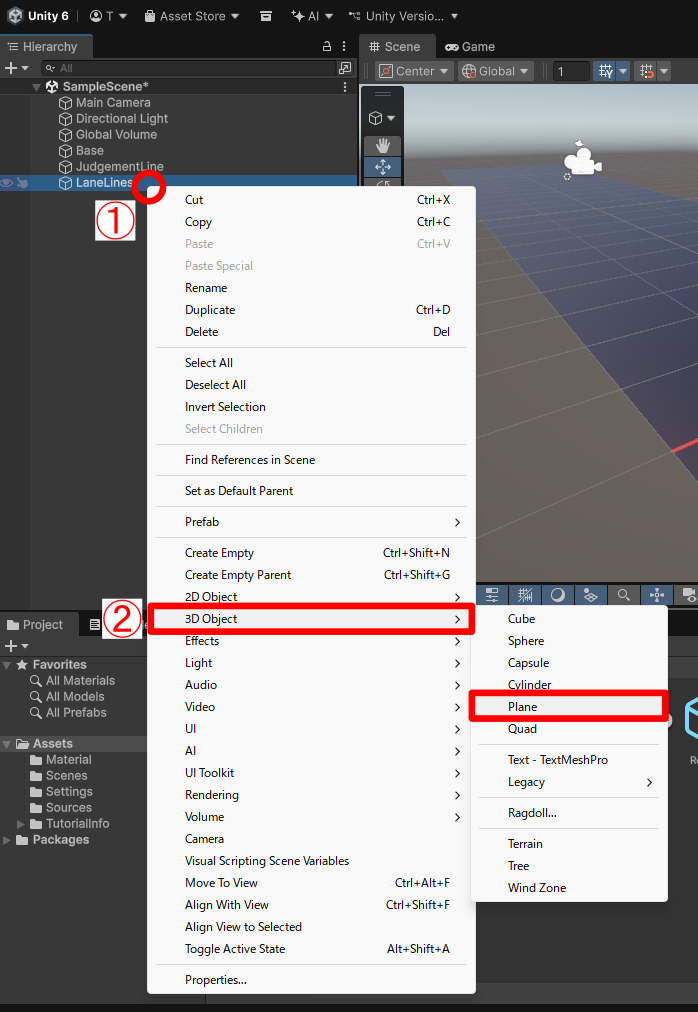Toggle LaneLines visibility eye icon
This screenshot has width=698, height=1012.
point(7,183)
